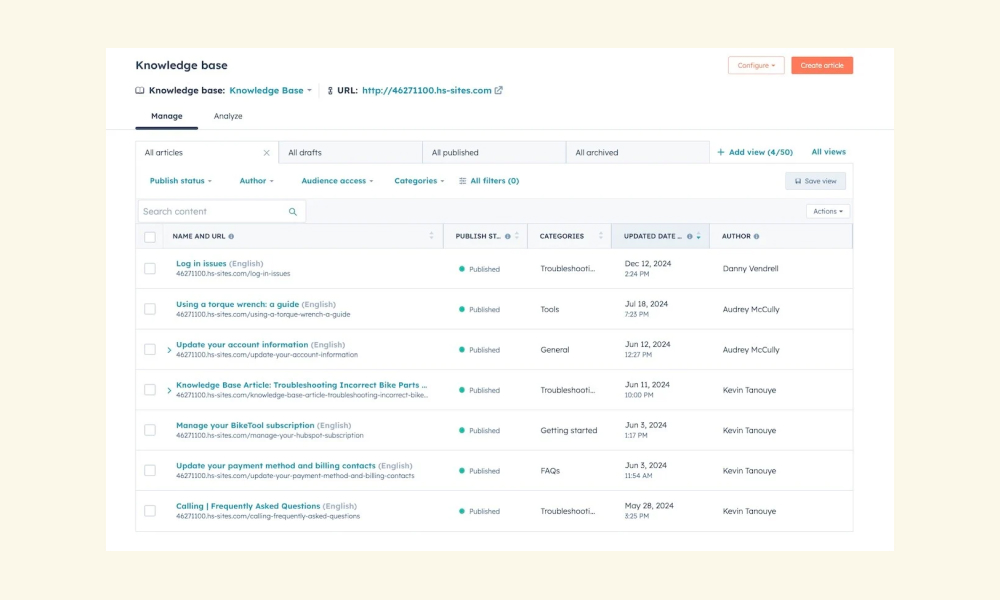
Task: Toggle the select-all checkbox in table header
Action: 150,237
